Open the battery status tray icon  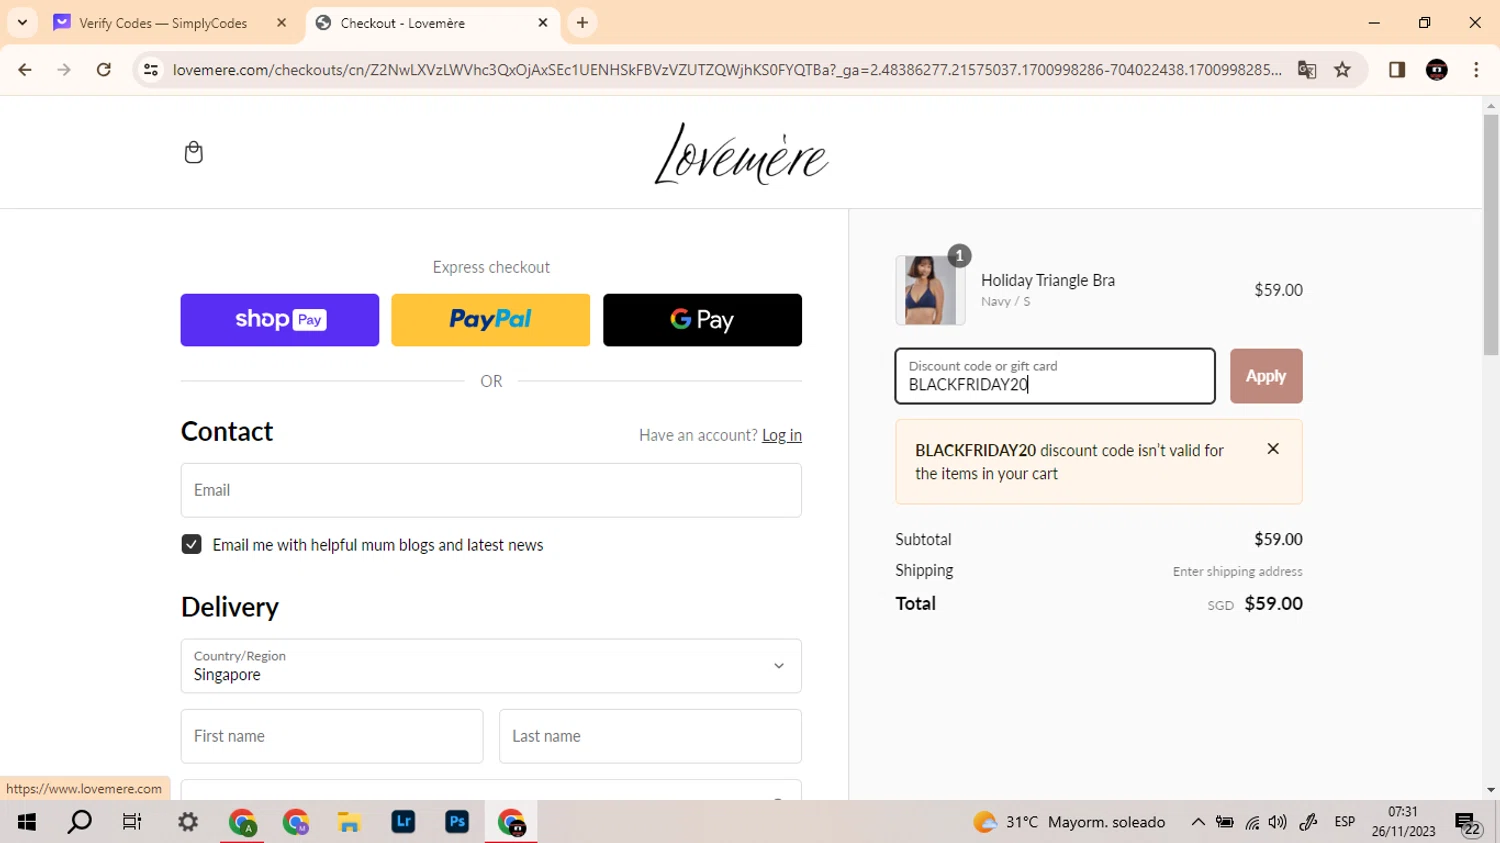[x=1225, y=822]
